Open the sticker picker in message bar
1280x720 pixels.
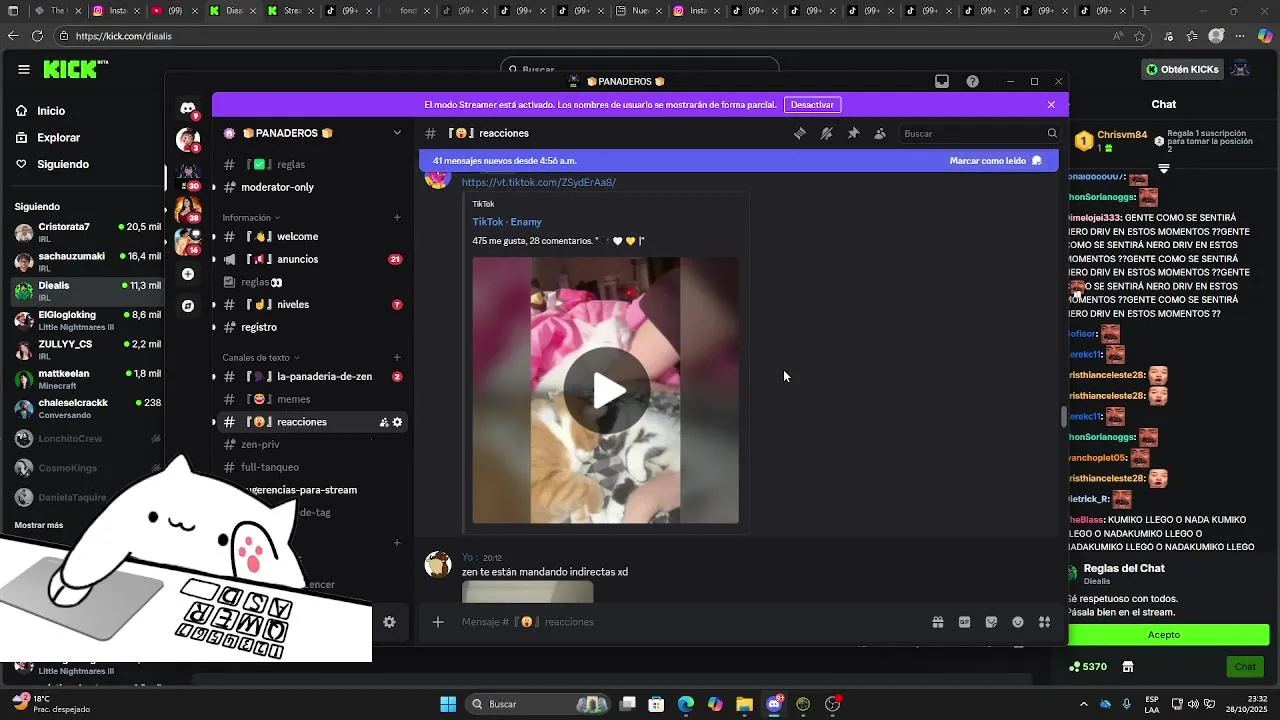tap(991, 622)
